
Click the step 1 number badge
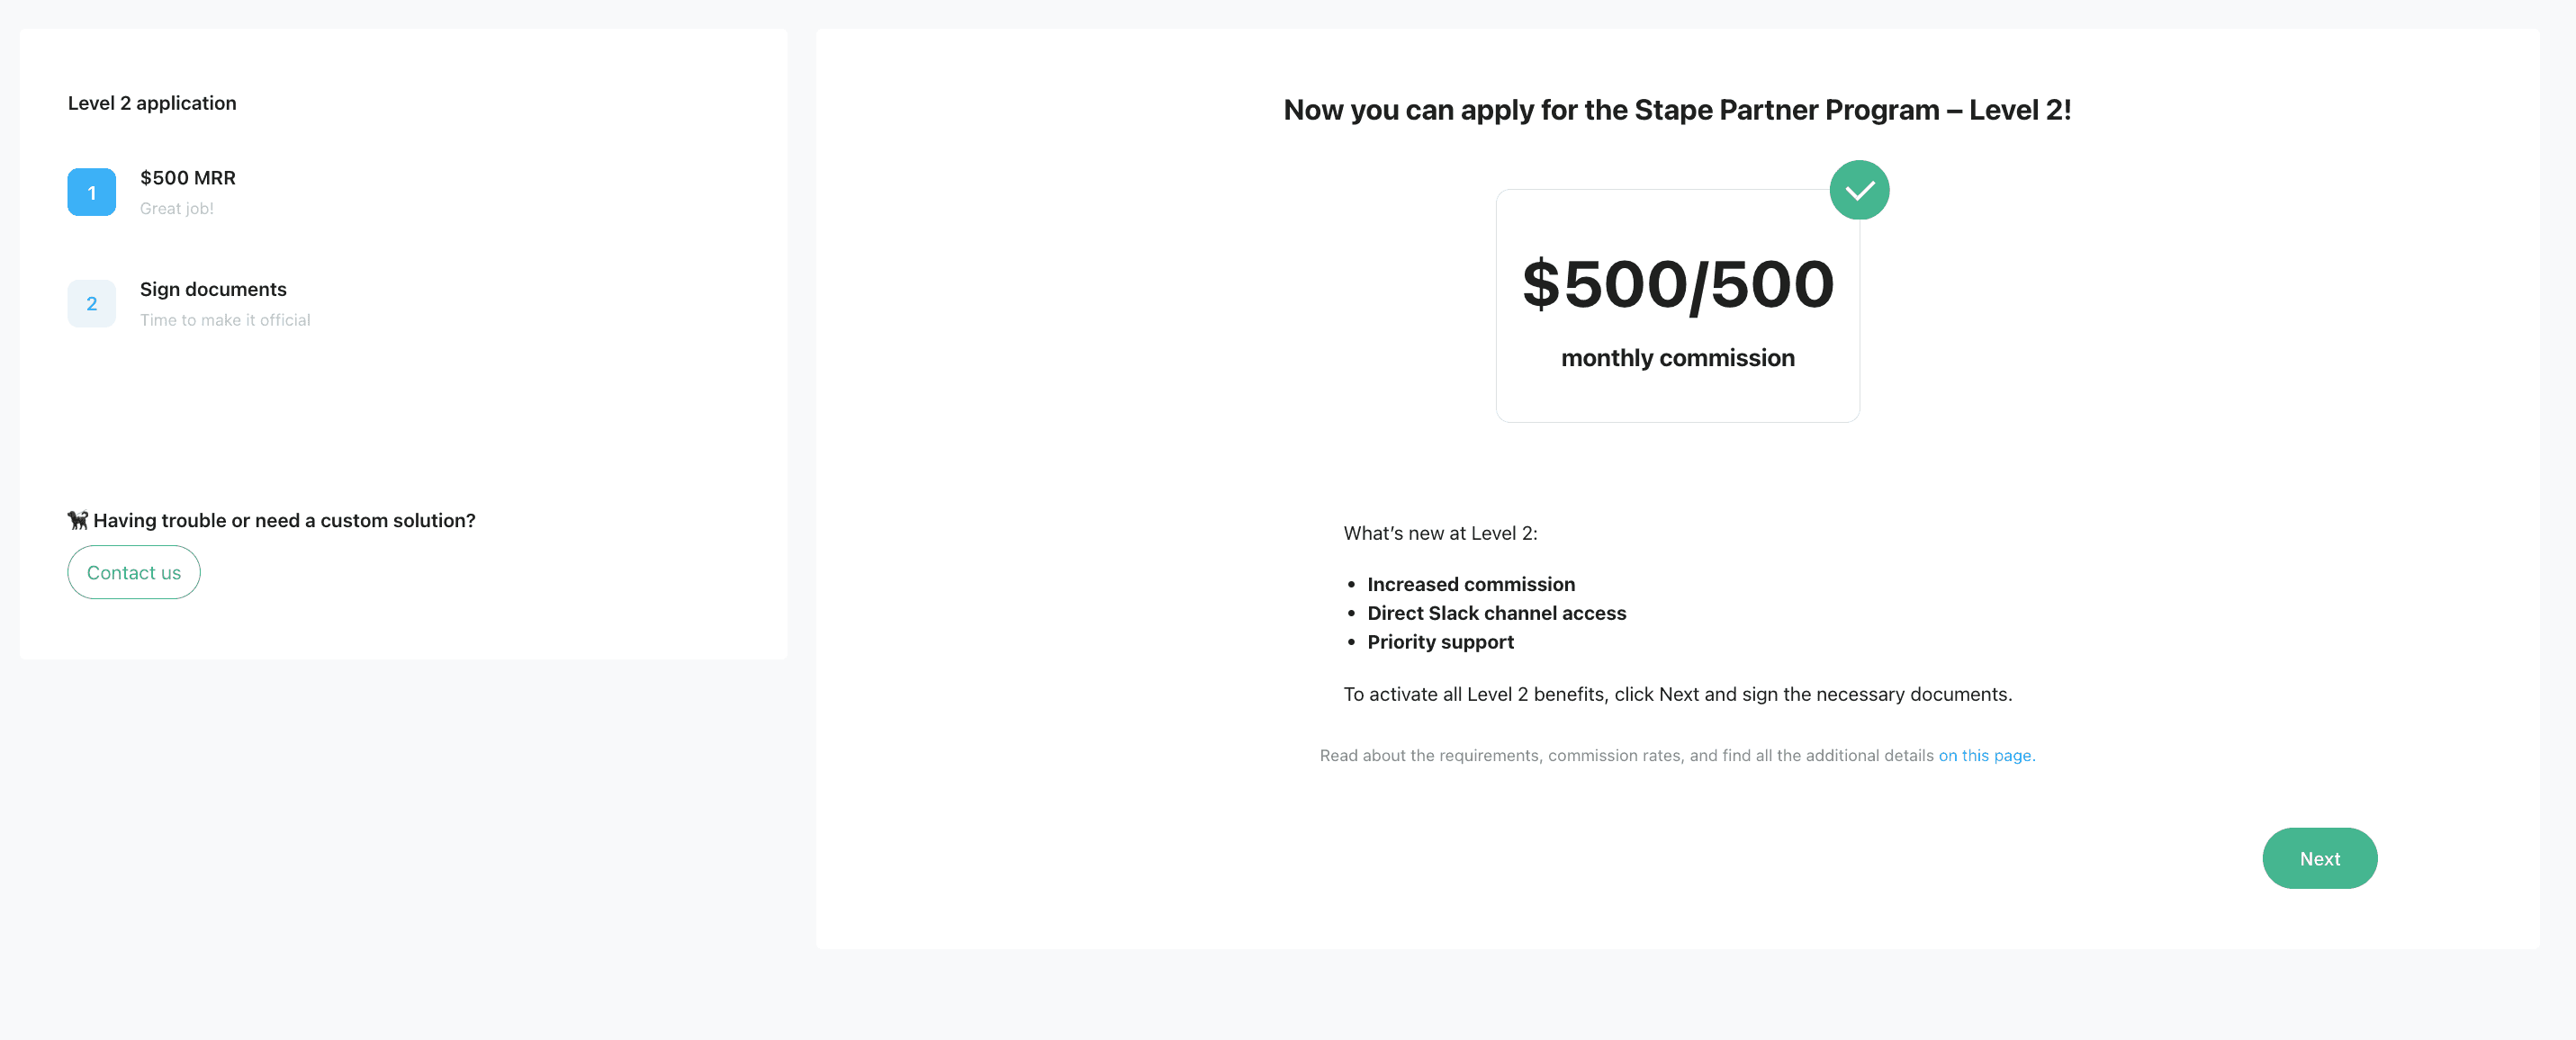[91, 192]
